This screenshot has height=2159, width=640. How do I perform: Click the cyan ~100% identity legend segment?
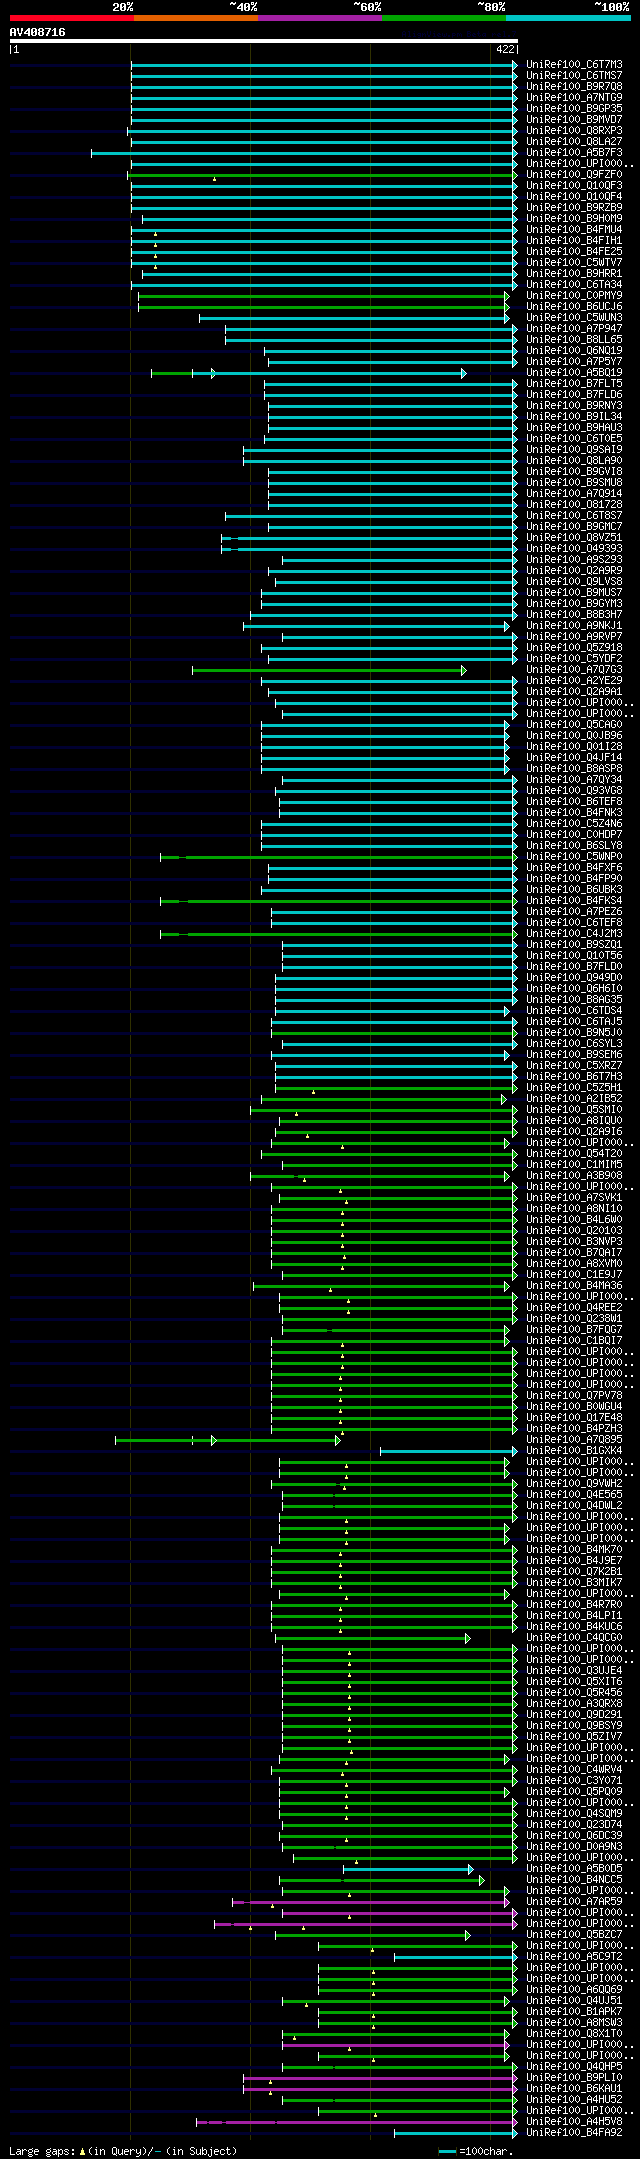click(568, 18)
